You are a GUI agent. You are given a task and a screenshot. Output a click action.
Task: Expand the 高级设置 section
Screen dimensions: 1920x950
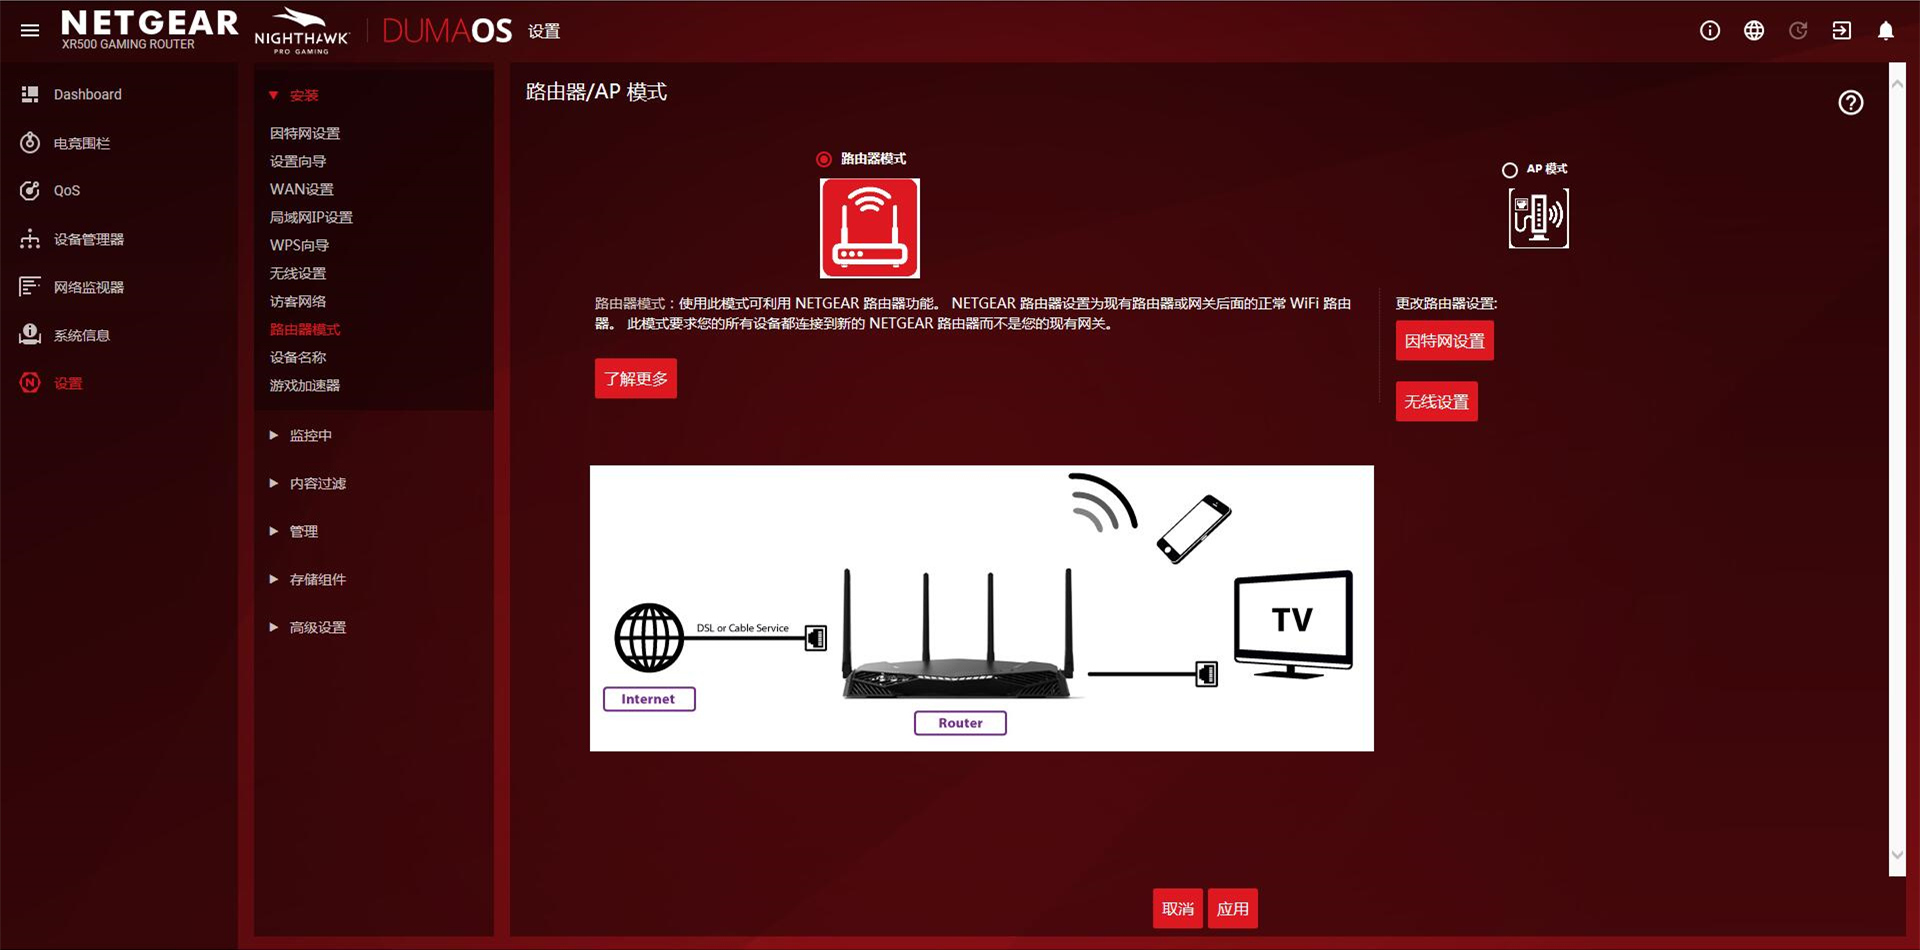point(317,627)
